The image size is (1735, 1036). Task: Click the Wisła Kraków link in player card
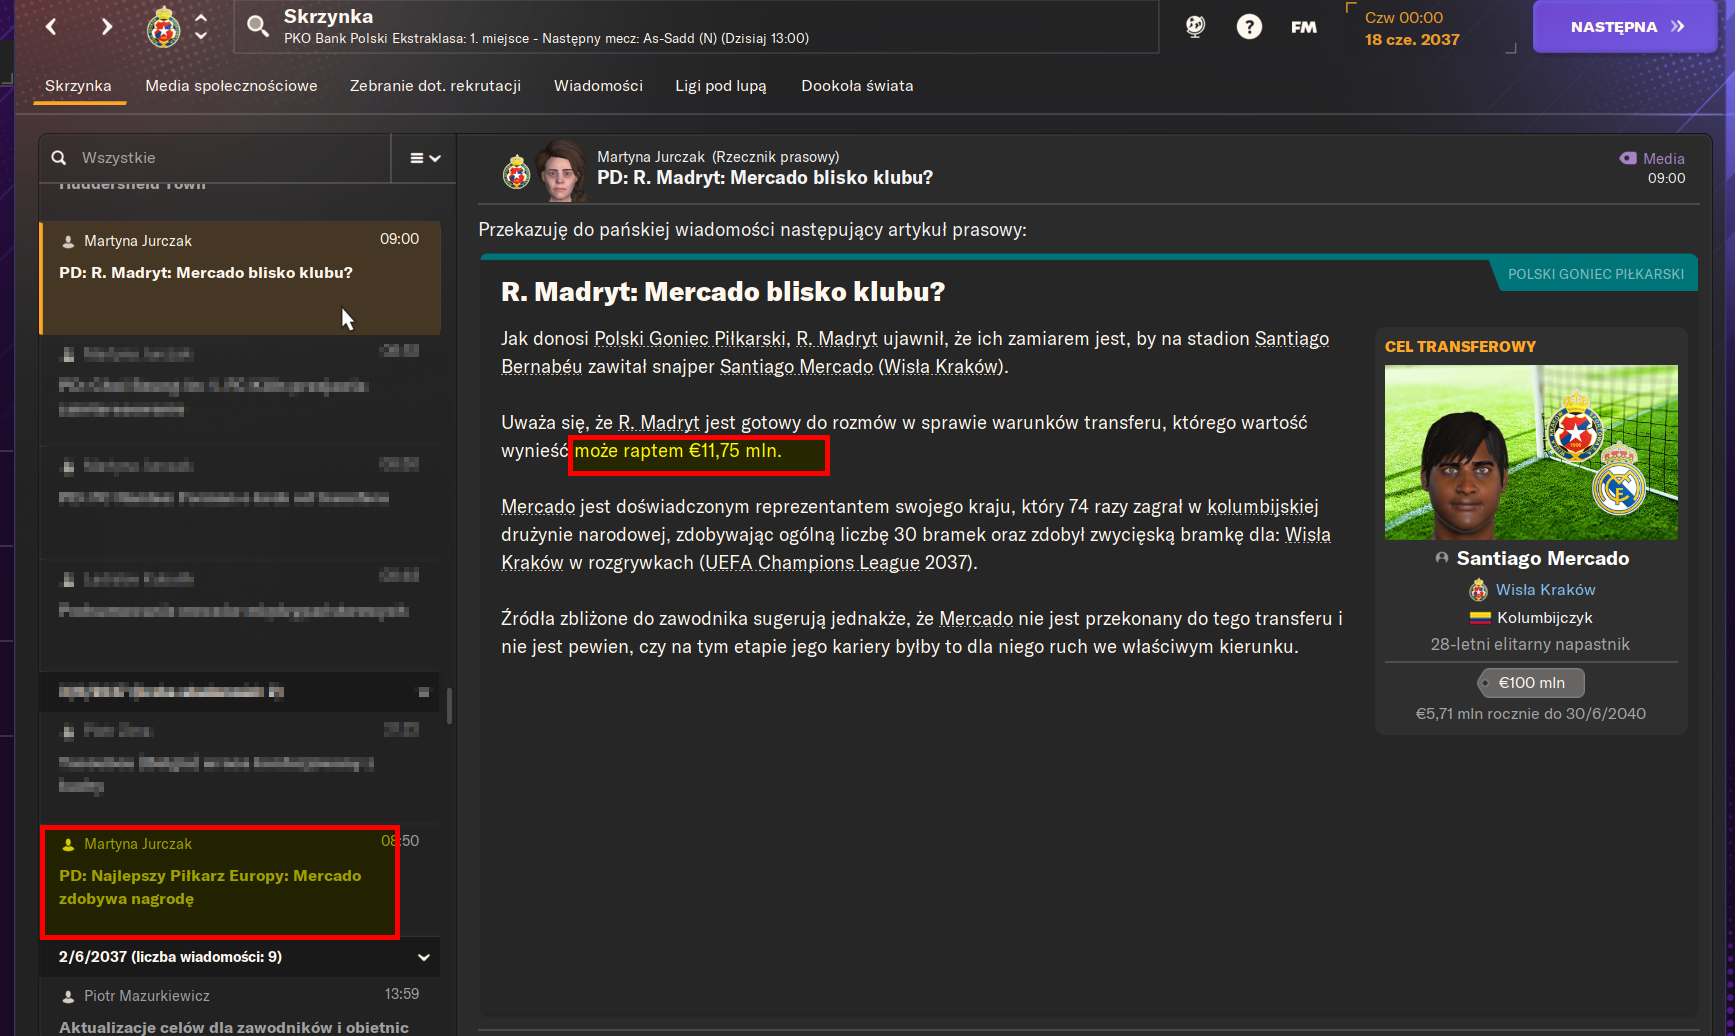coord(1545,590)
